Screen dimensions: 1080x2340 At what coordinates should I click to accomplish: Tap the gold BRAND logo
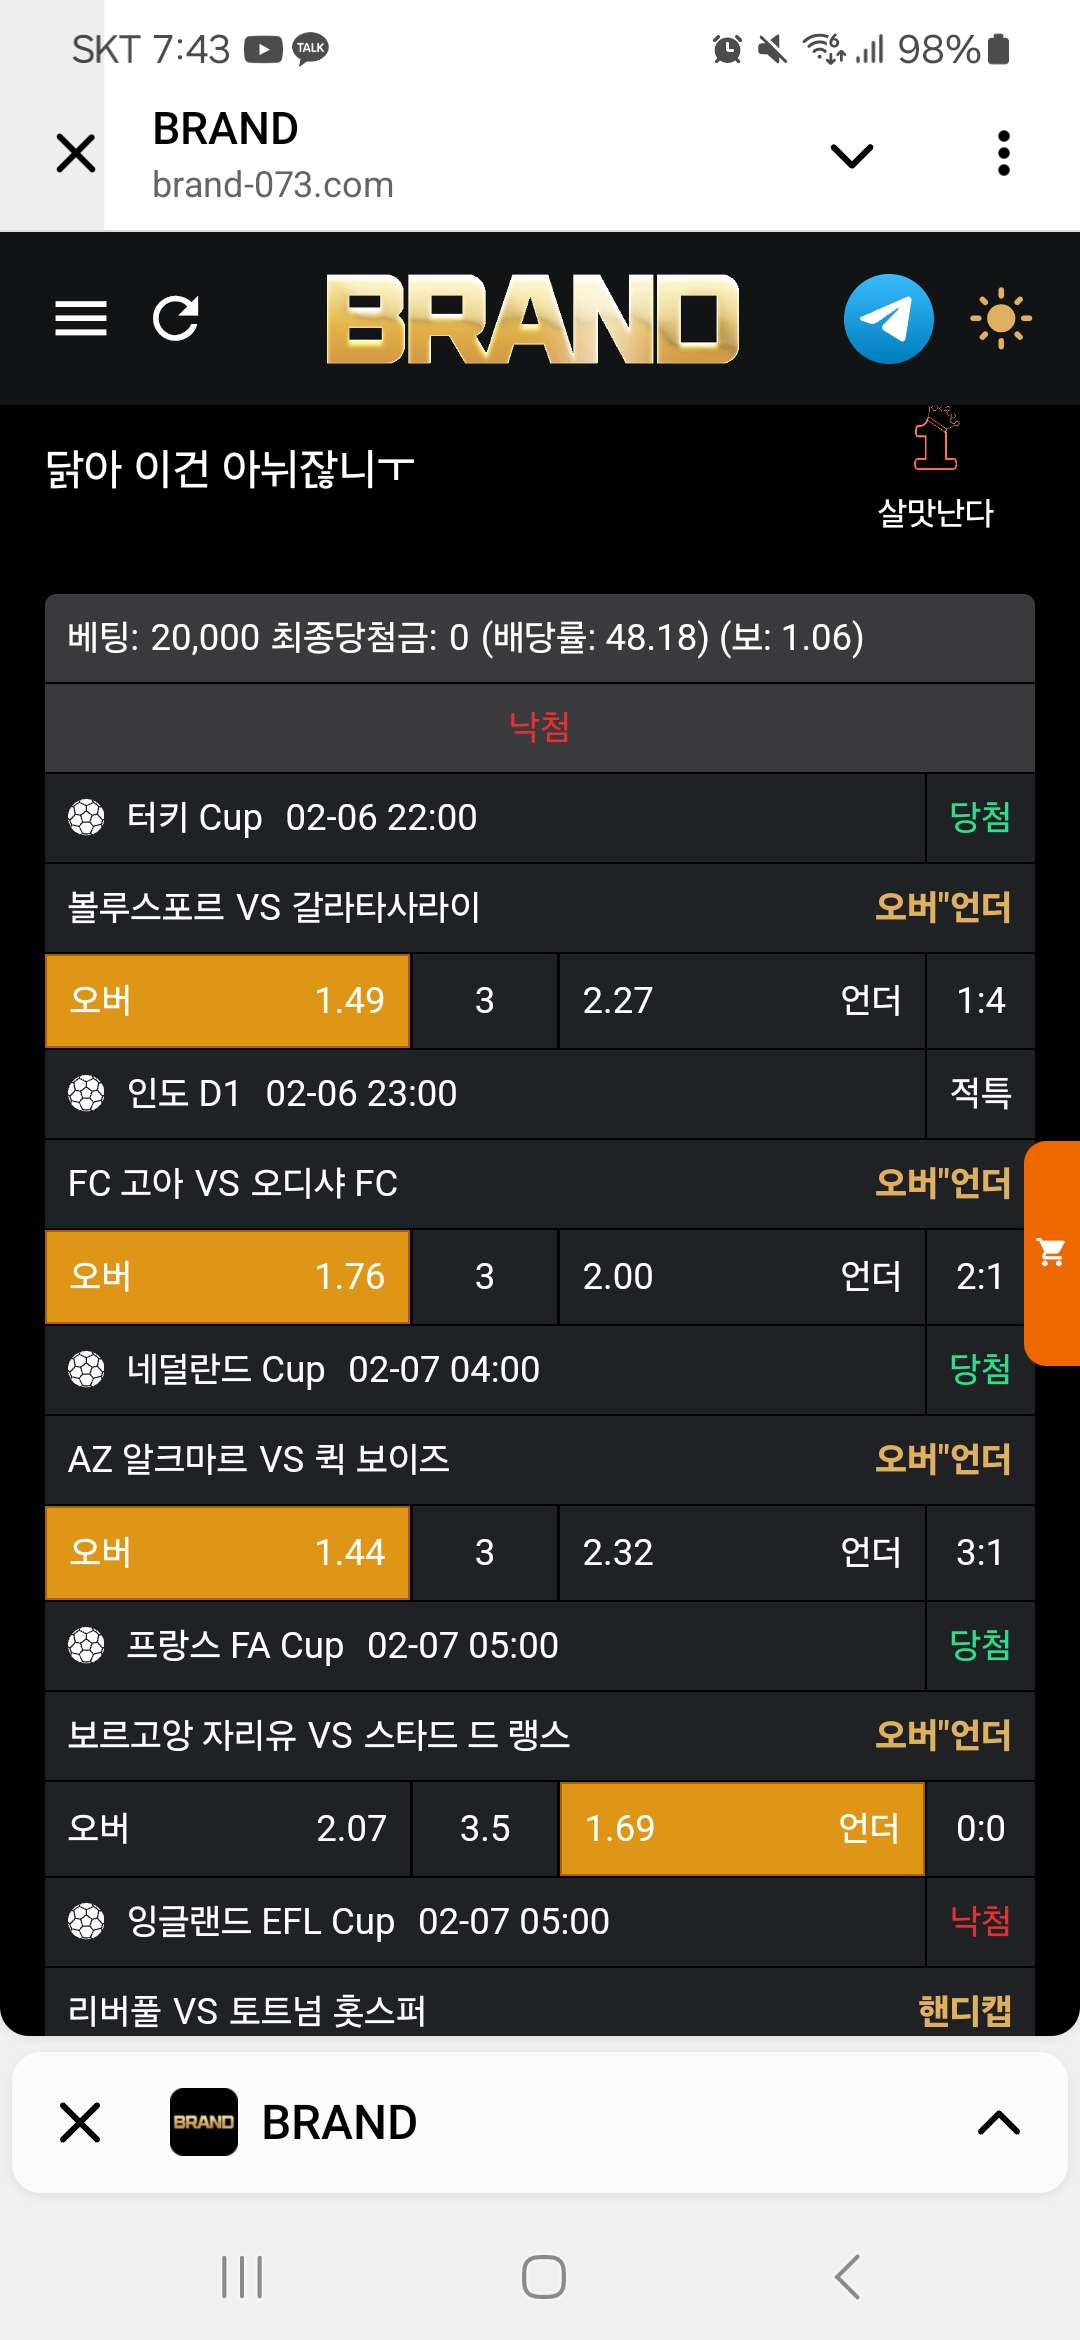(x=532, y=319)
